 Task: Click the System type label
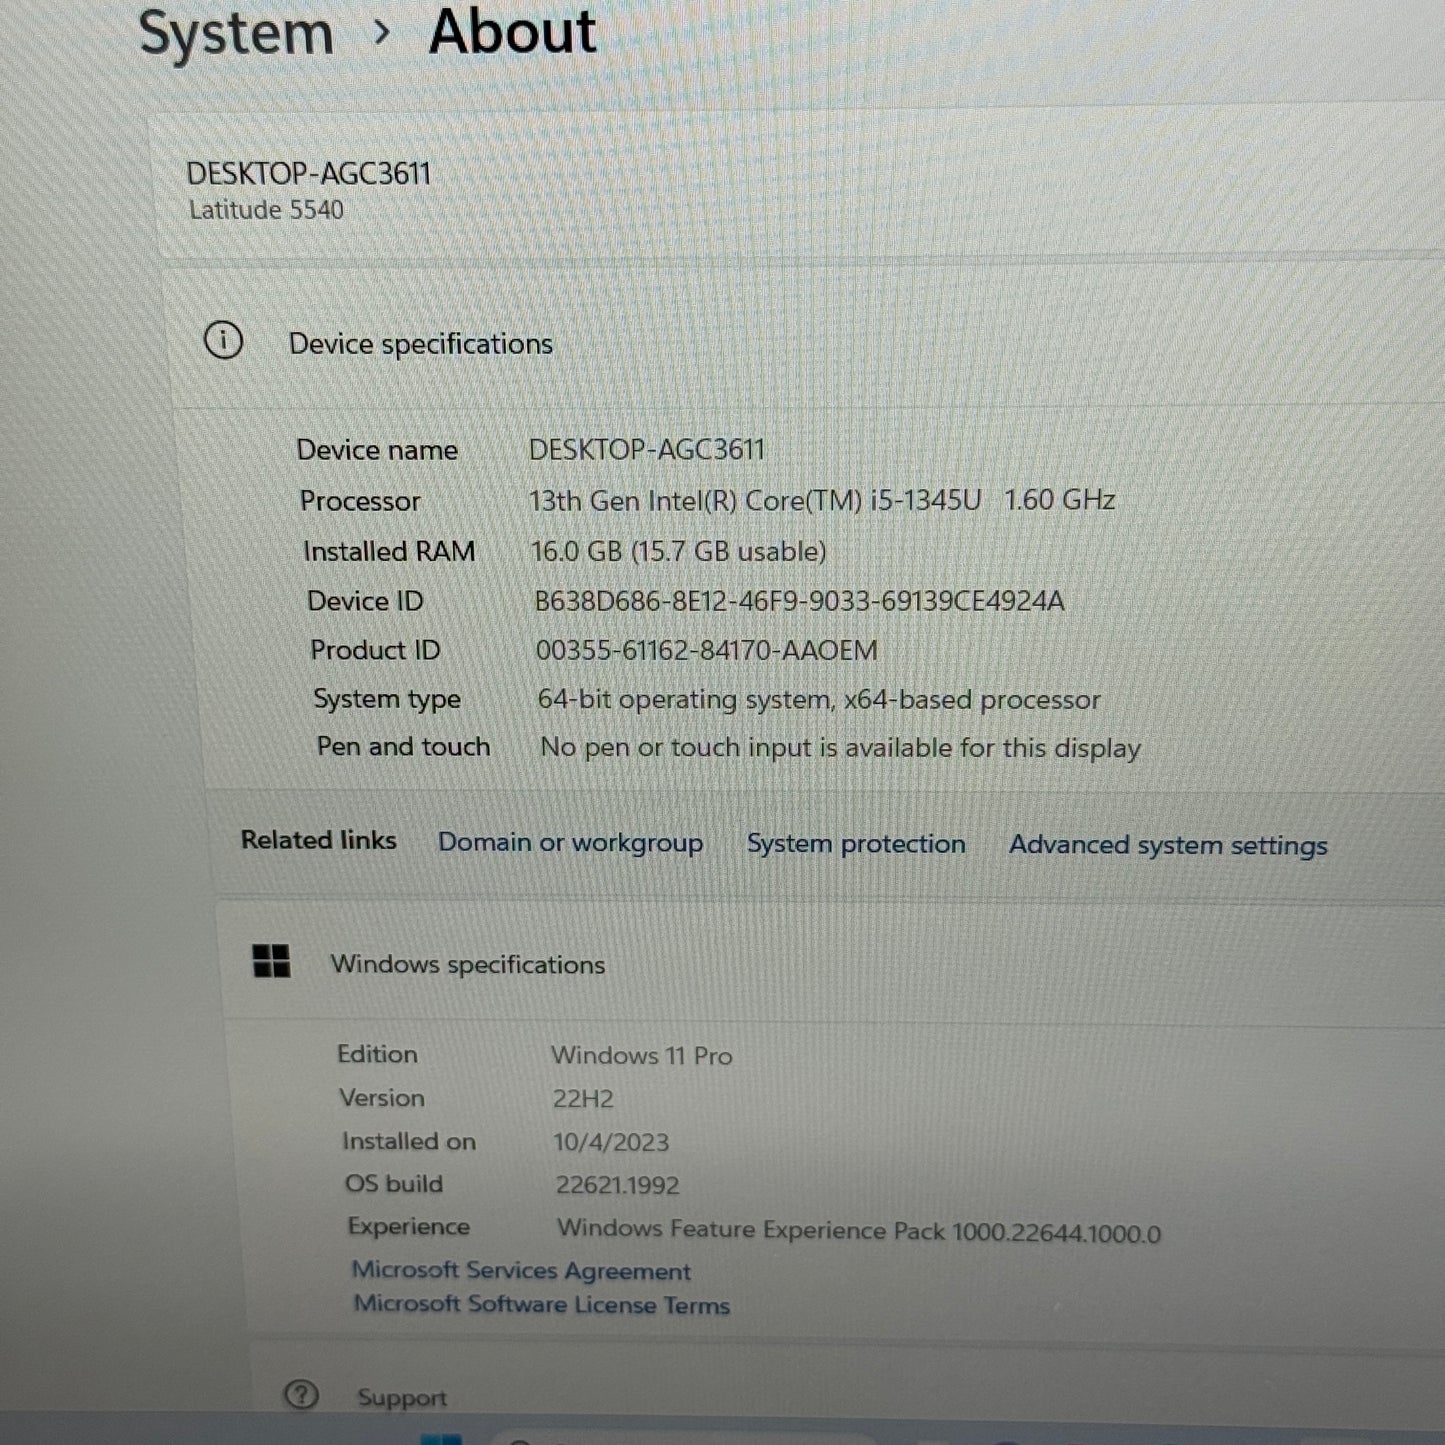pyautogui.click(x=387, y=699)
